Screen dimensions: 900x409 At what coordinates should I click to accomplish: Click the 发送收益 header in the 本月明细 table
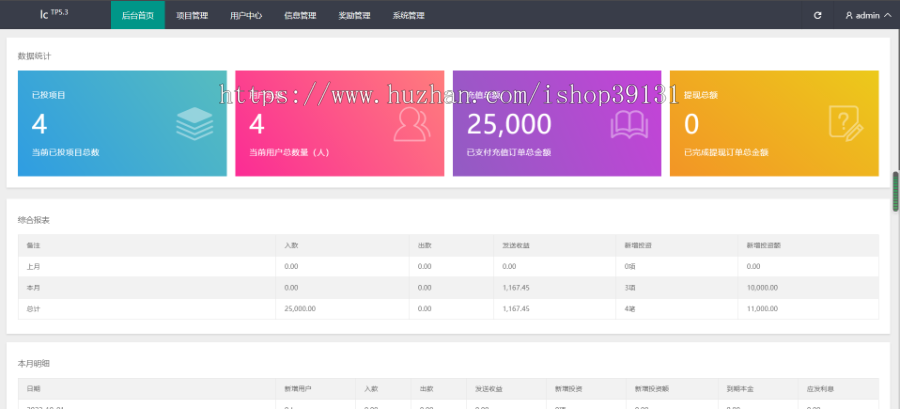click(x=489, y=389)
